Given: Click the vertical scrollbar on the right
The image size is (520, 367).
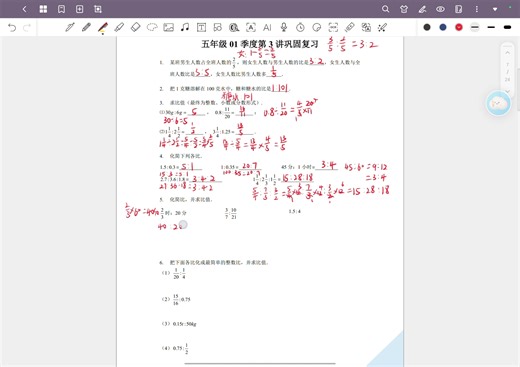Looking at the screenshot, I should (518, 90).
